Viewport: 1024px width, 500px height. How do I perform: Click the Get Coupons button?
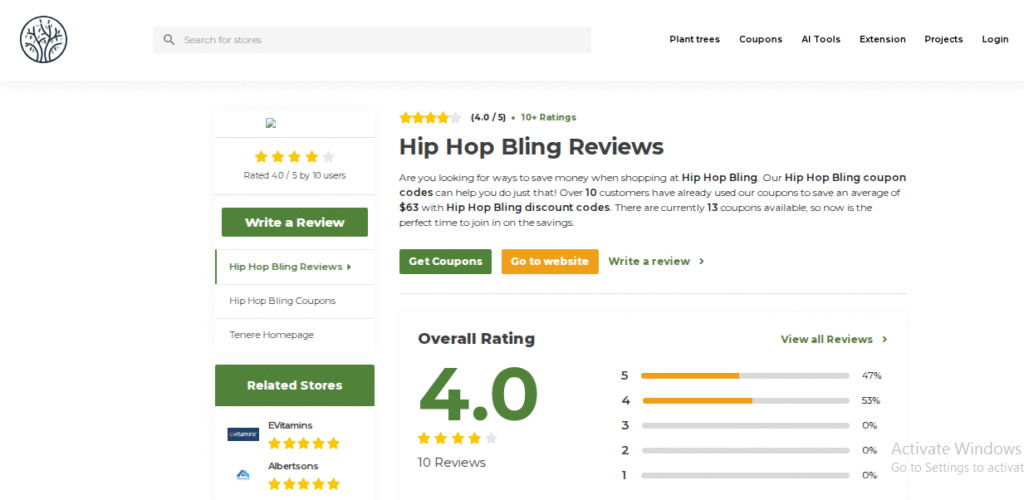coord(445,261)
